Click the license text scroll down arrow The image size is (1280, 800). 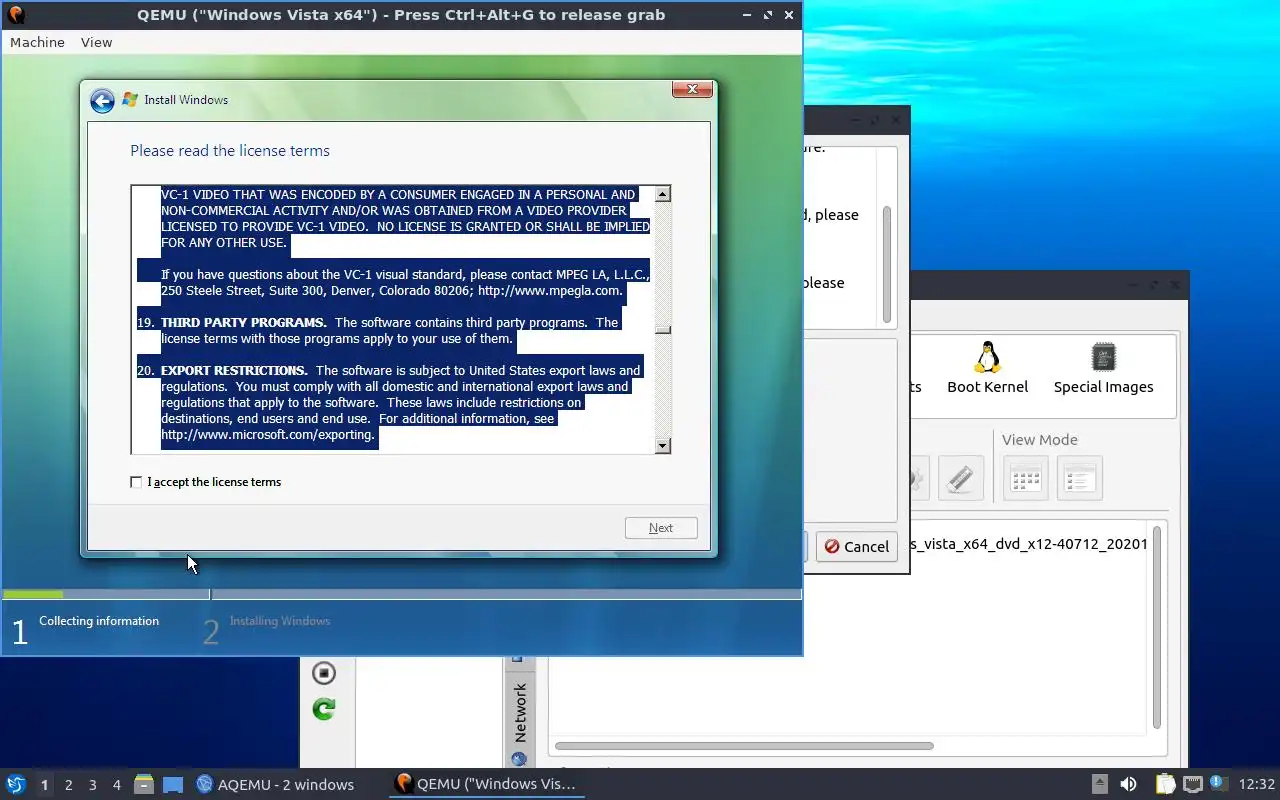662,445
